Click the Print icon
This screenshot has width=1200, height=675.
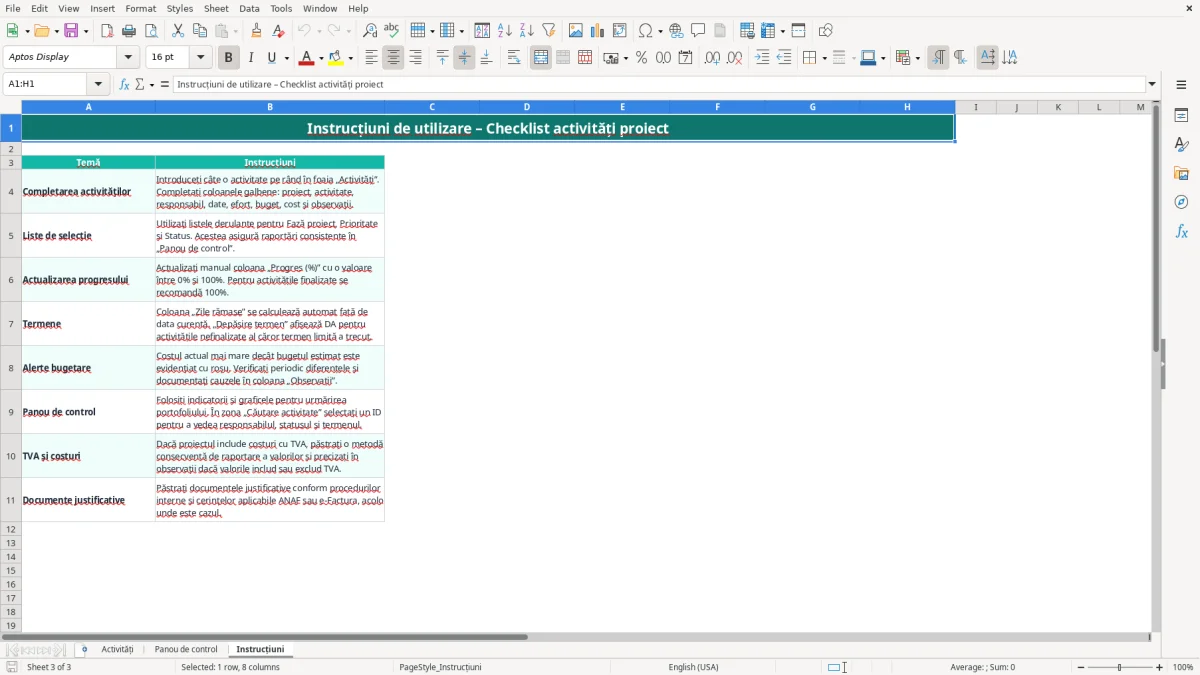(x=129, y=31)
